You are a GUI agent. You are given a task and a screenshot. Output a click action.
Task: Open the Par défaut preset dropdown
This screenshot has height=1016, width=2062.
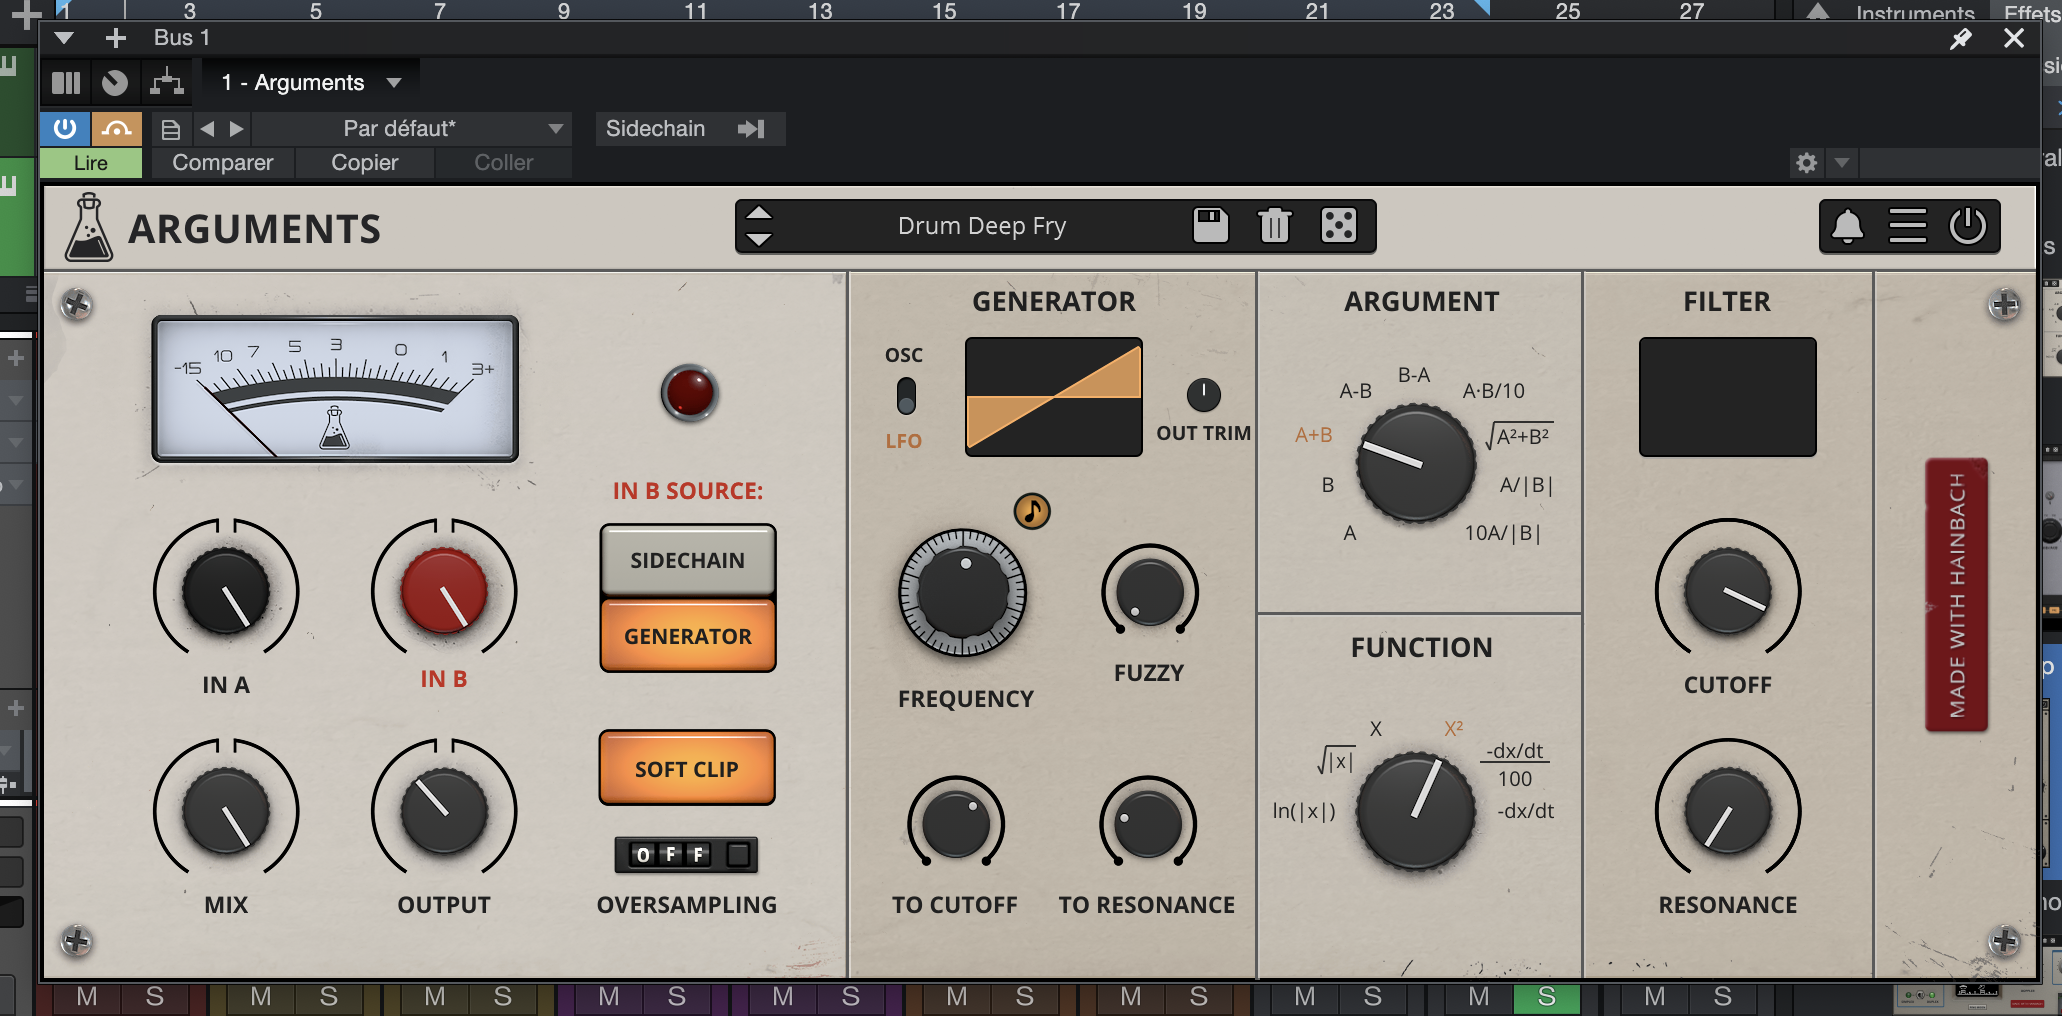point(410,129)
